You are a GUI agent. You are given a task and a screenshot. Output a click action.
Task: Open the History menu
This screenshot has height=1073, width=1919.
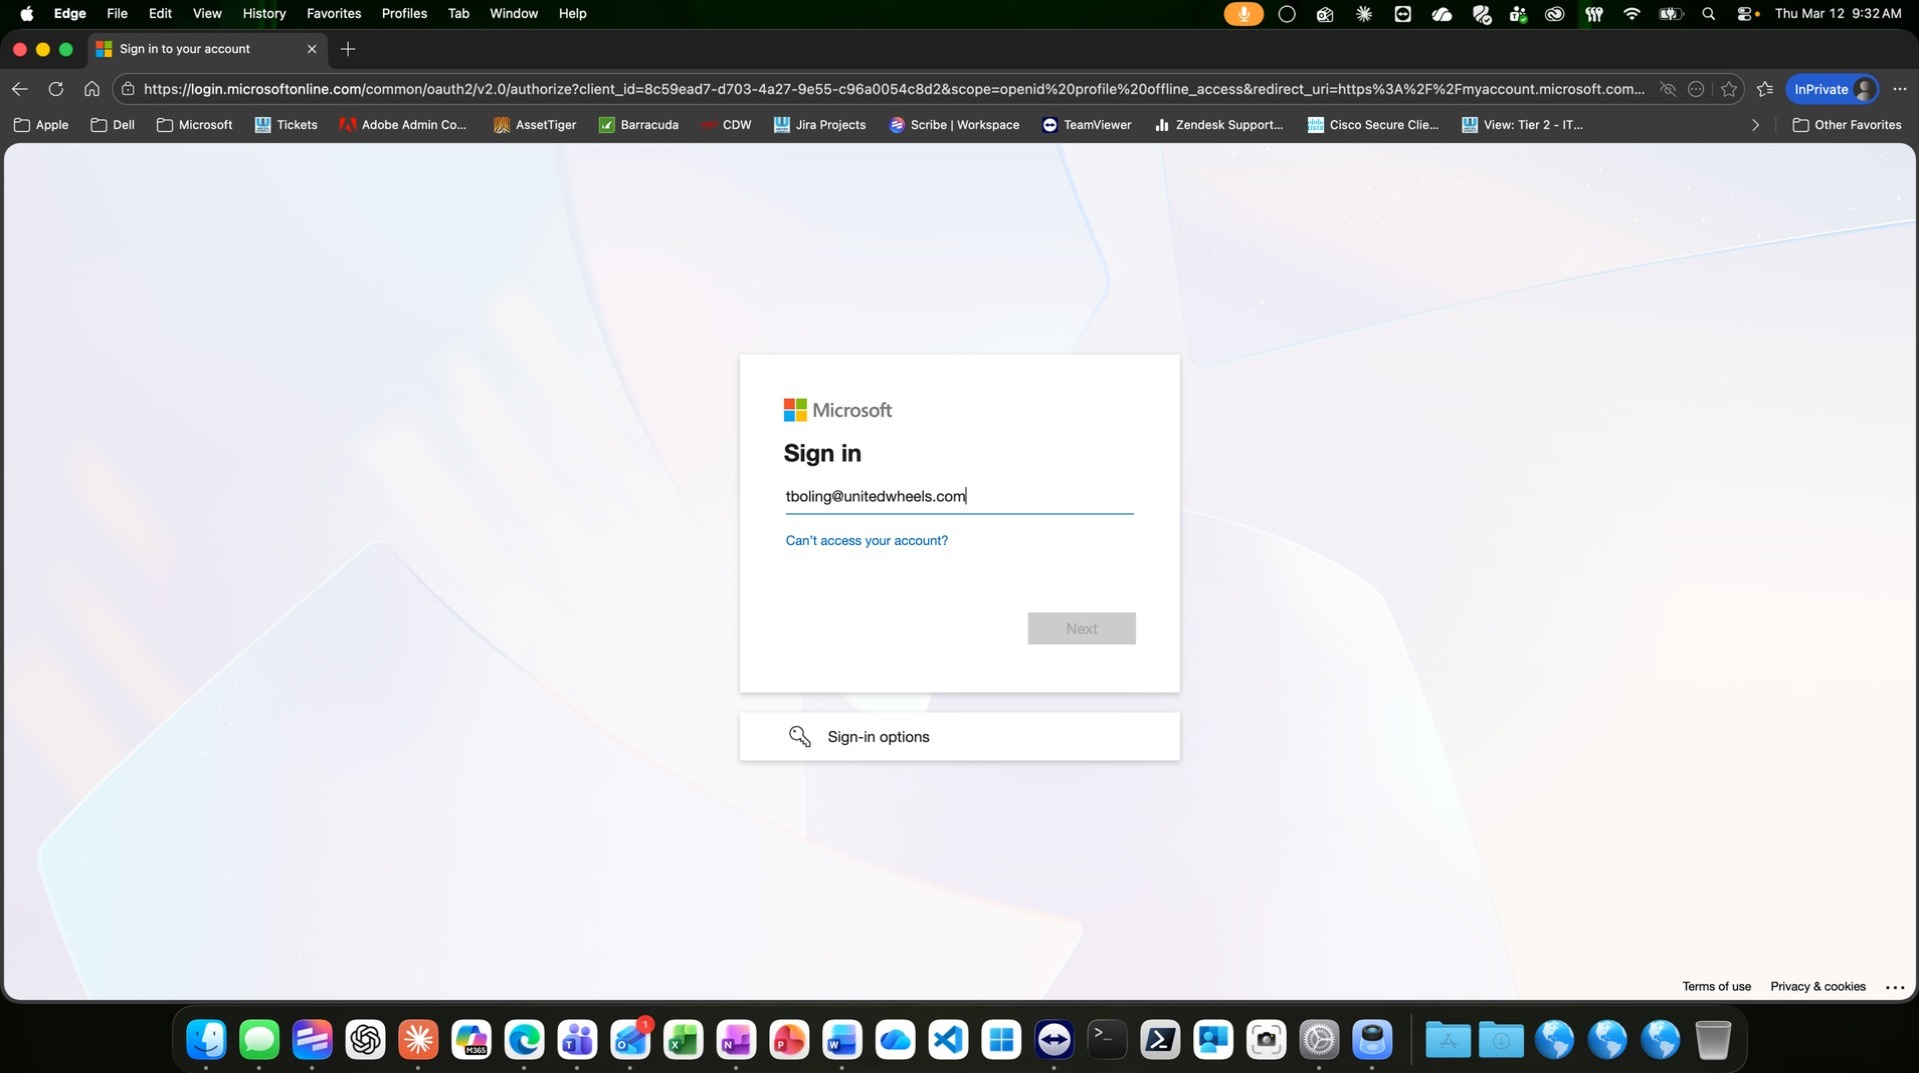tap(264, 14)
